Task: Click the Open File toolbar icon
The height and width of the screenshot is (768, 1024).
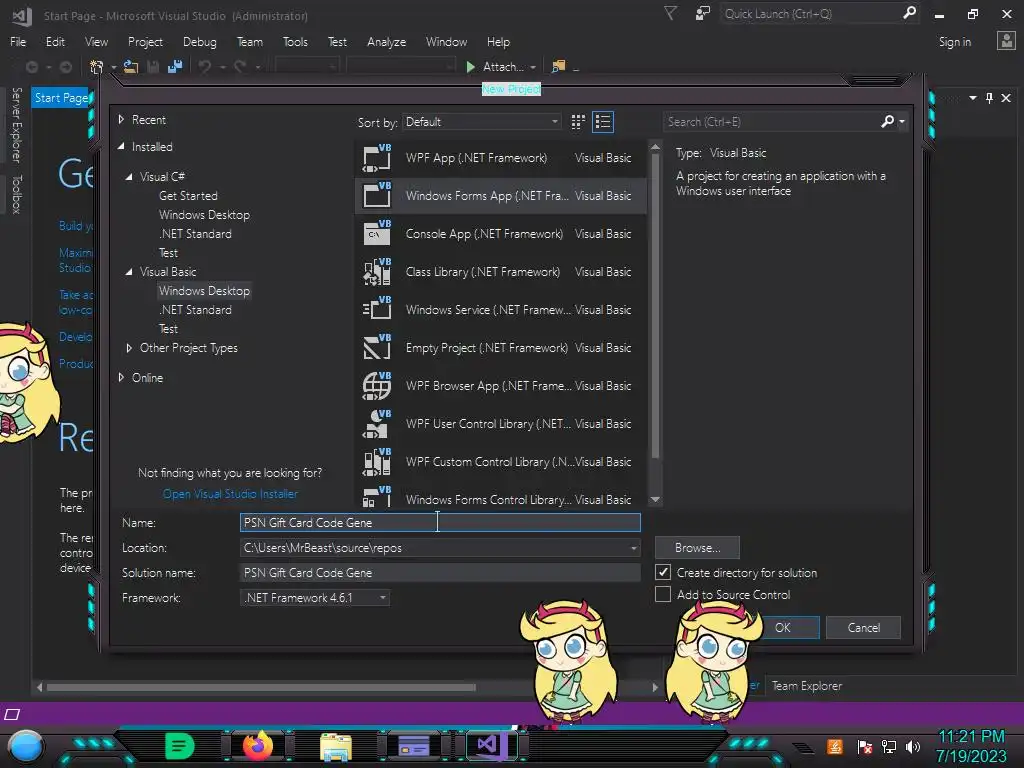Action: click(131, 67)
